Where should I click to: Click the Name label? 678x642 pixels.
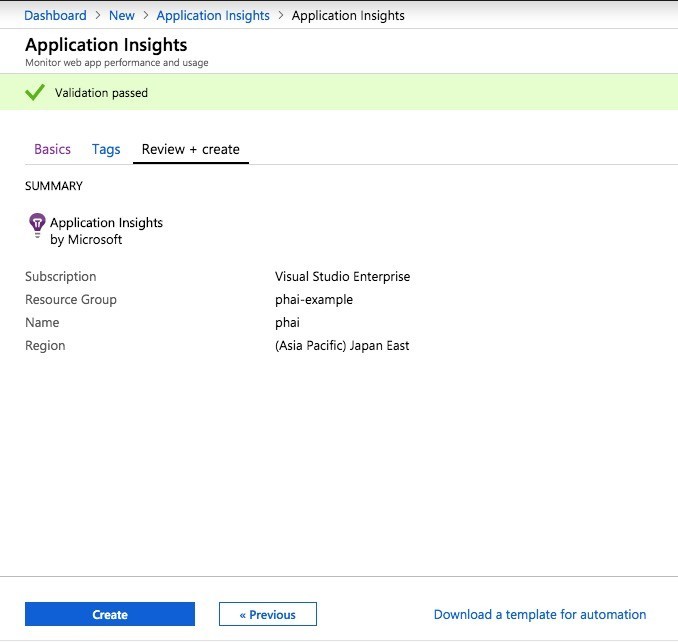click(42, 323)
